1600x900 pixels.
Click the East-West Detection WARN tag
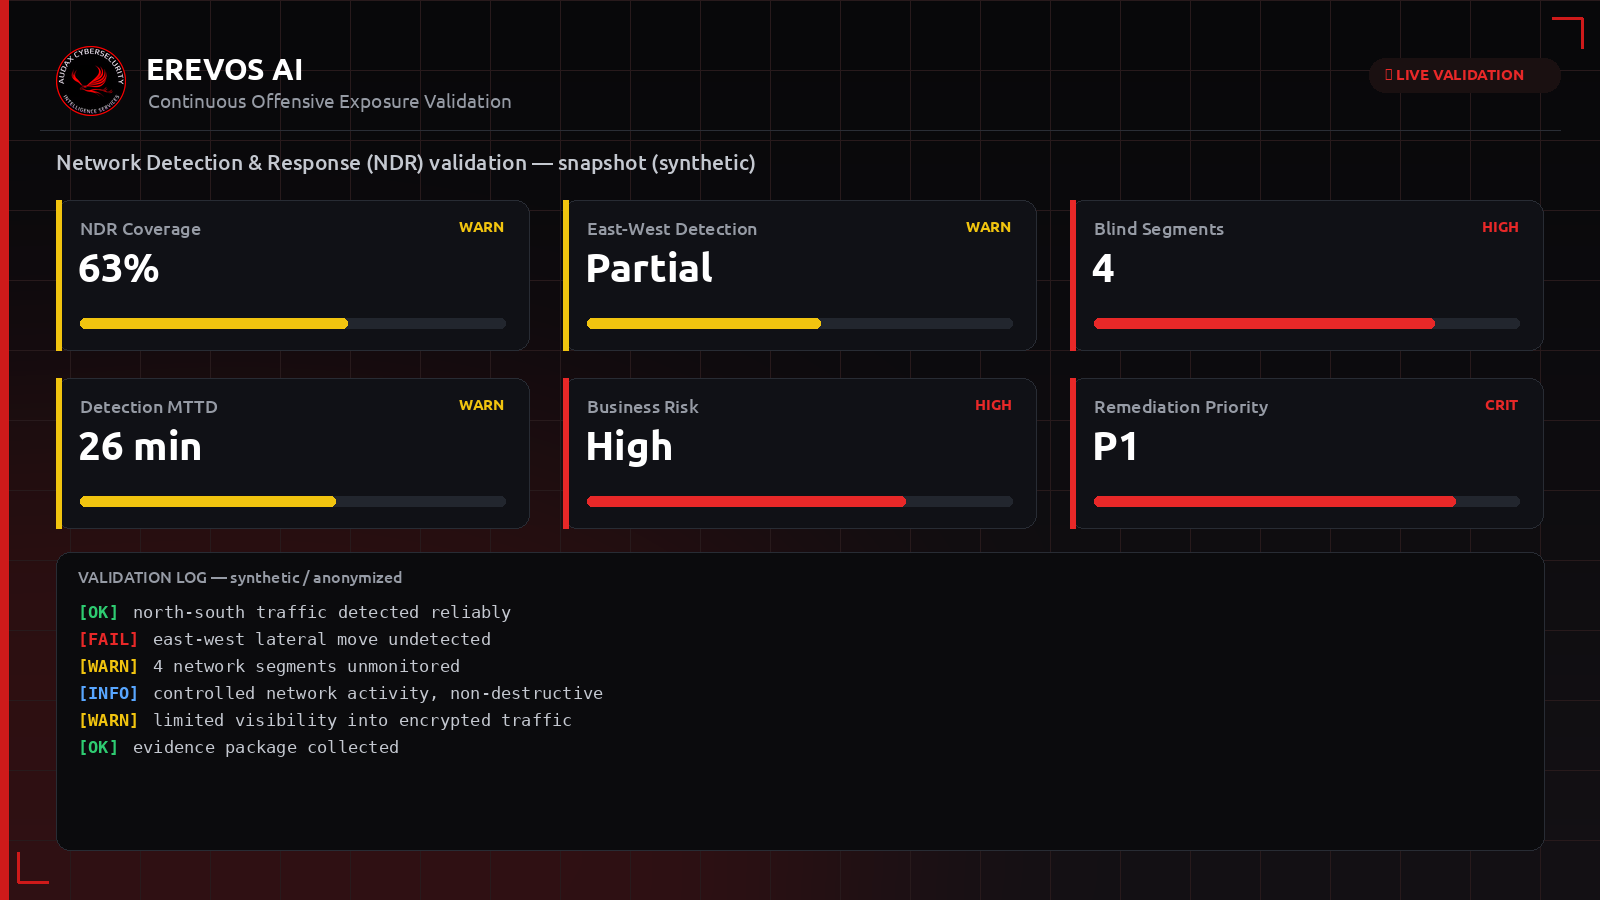(x=988, y=228)
